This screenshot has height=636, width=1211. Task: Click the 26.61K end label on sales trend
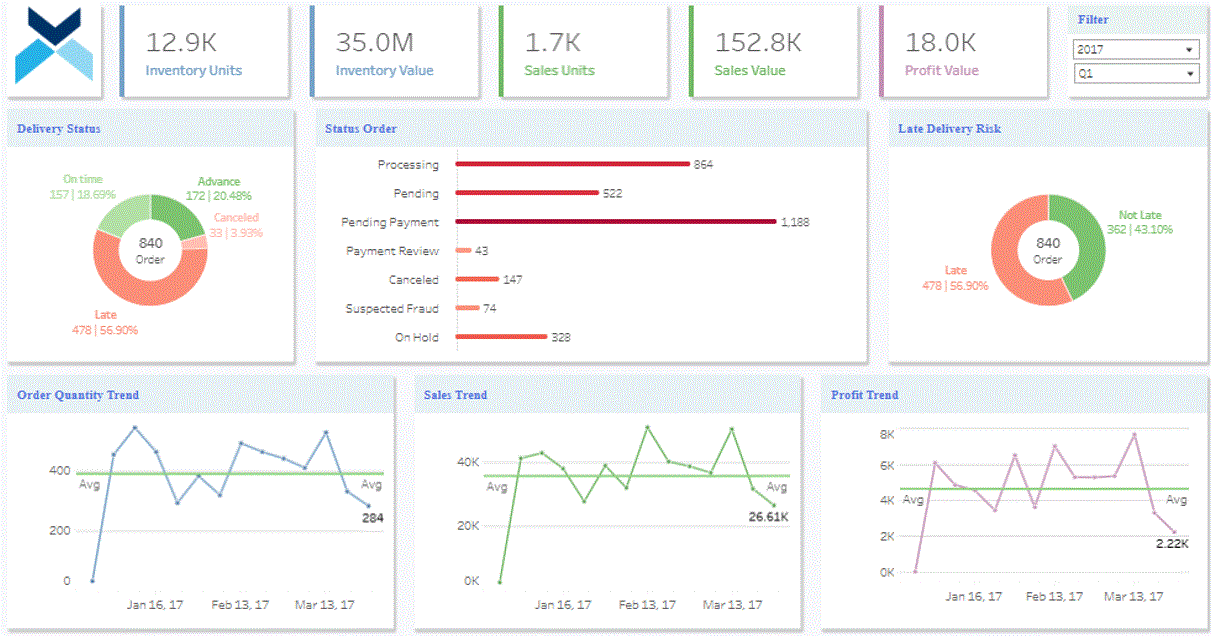[x=769, y=517]
